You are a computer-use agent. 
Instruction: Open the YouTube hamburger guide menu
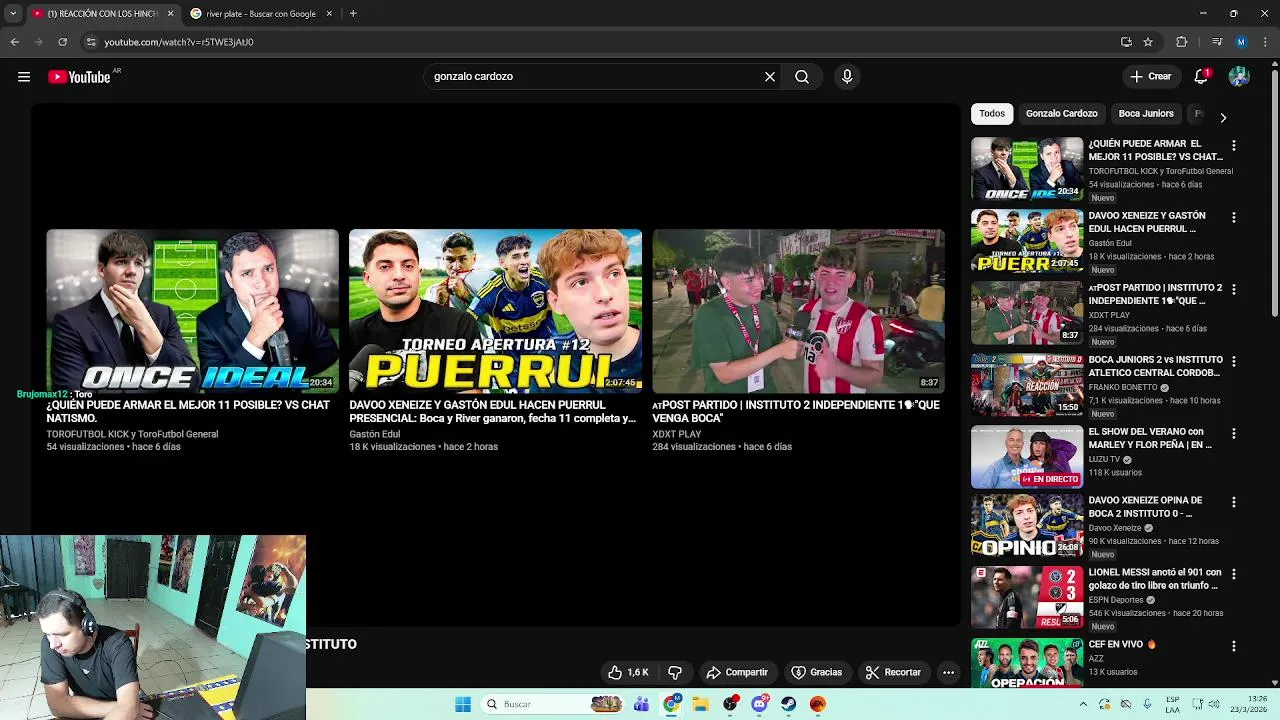[x=24, y=77]
